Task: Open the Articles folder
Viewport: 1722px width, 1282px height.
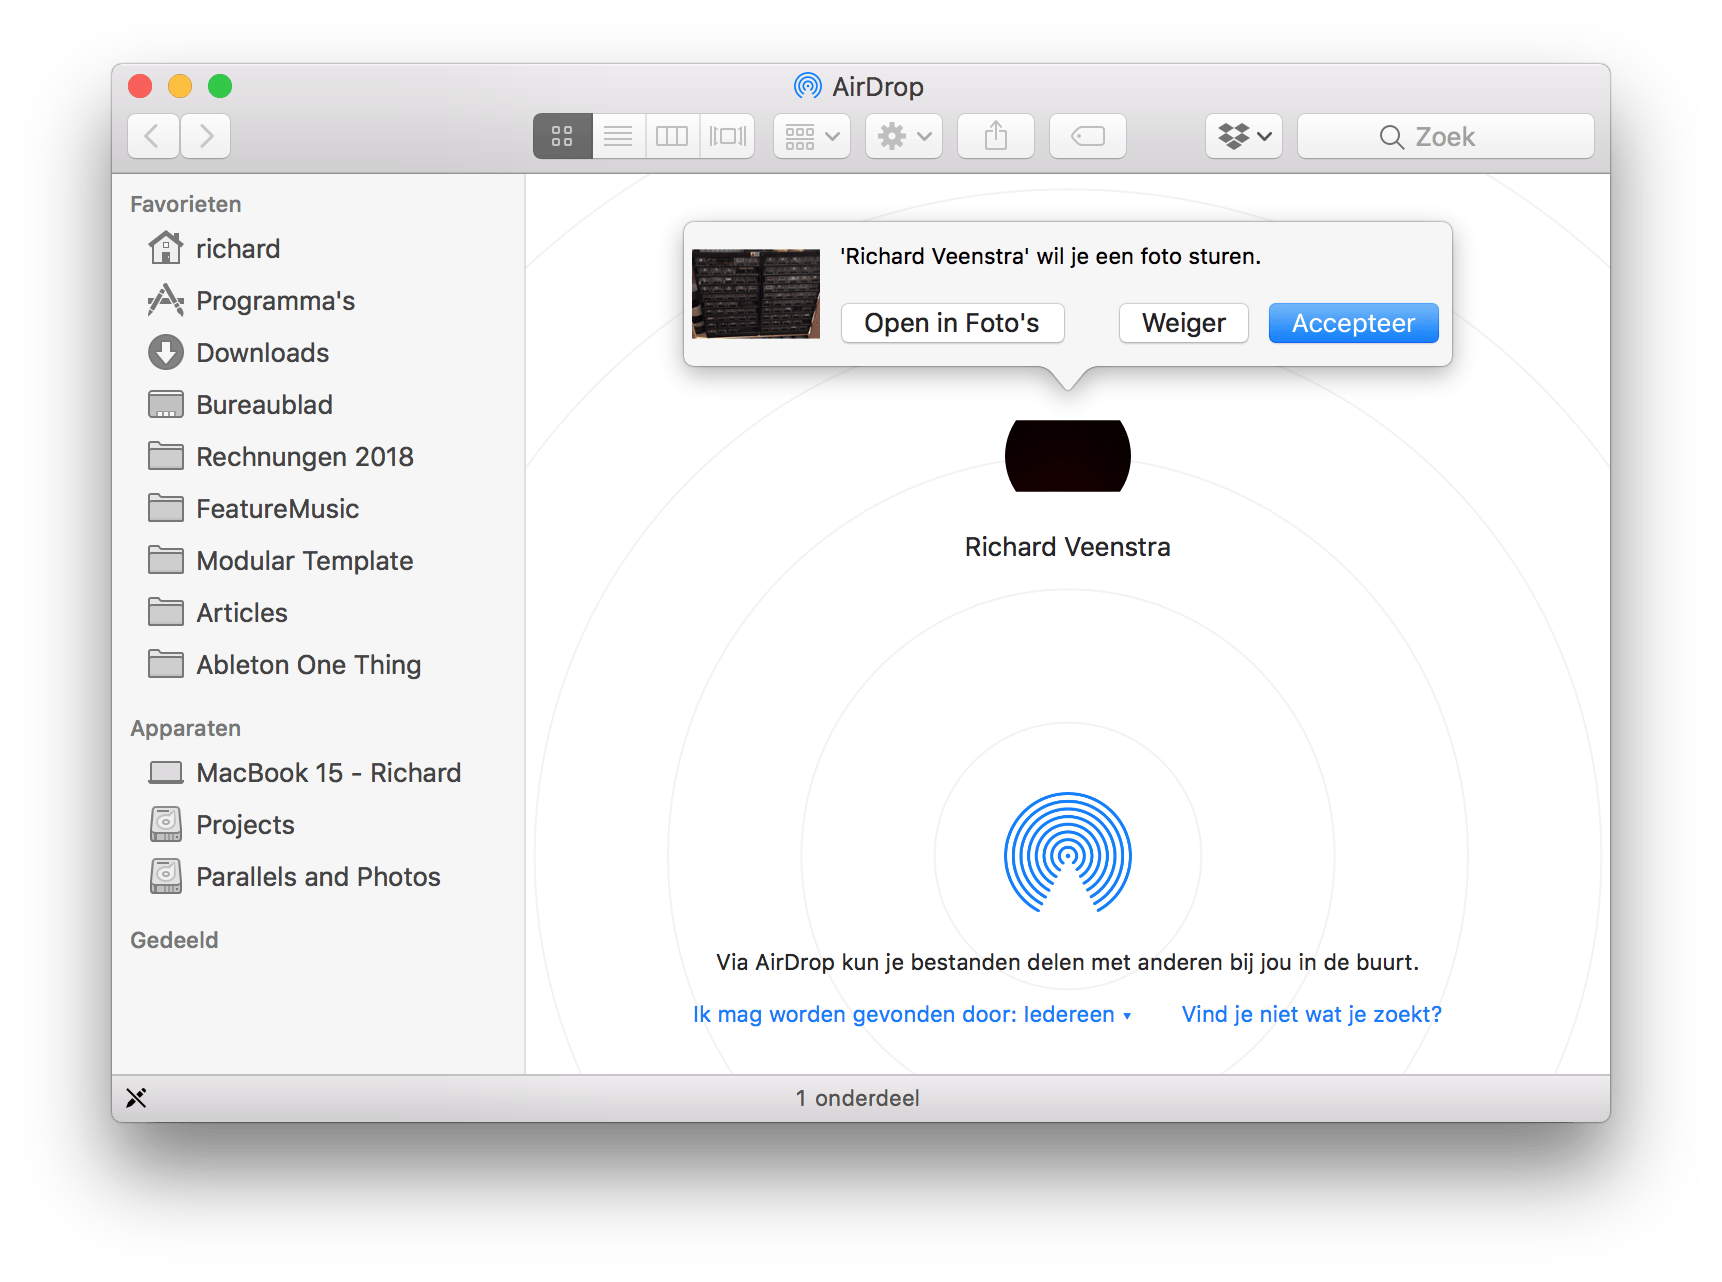Action: pos(318,613)
